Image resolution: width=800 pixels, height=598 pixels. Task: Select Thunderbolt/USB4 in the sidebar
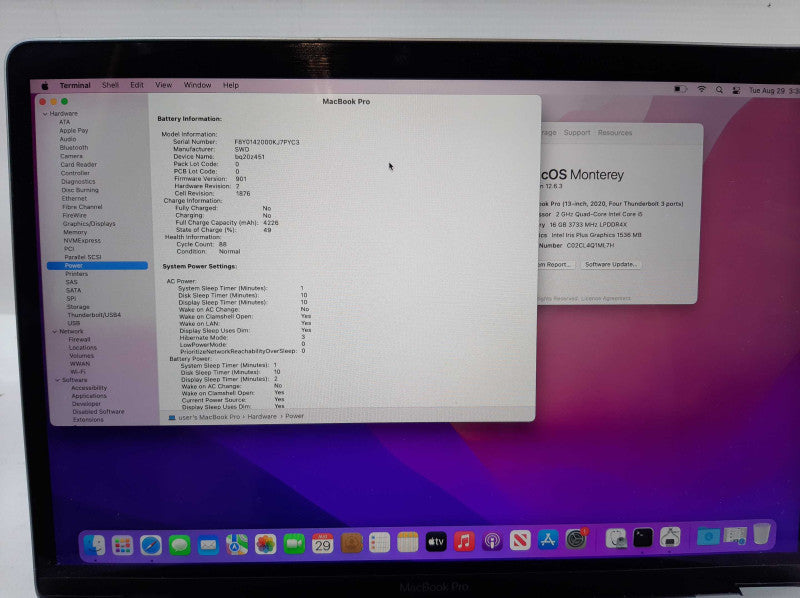point(94,315)
